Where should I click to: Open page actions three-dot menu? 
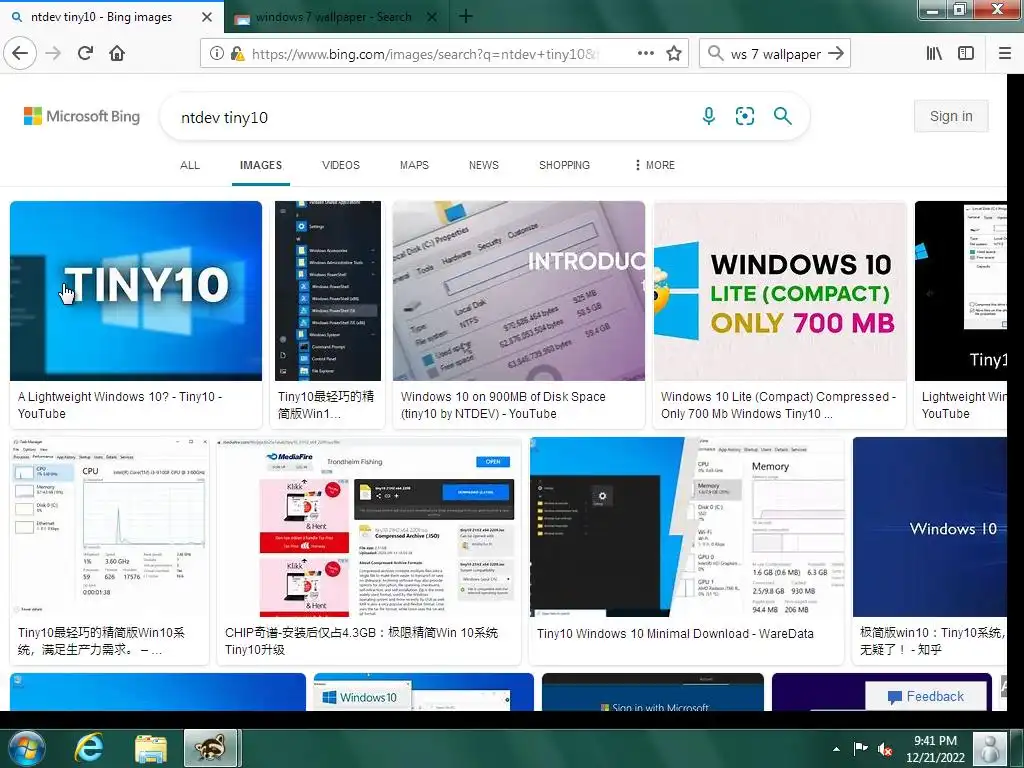click(x=646, y=53)
